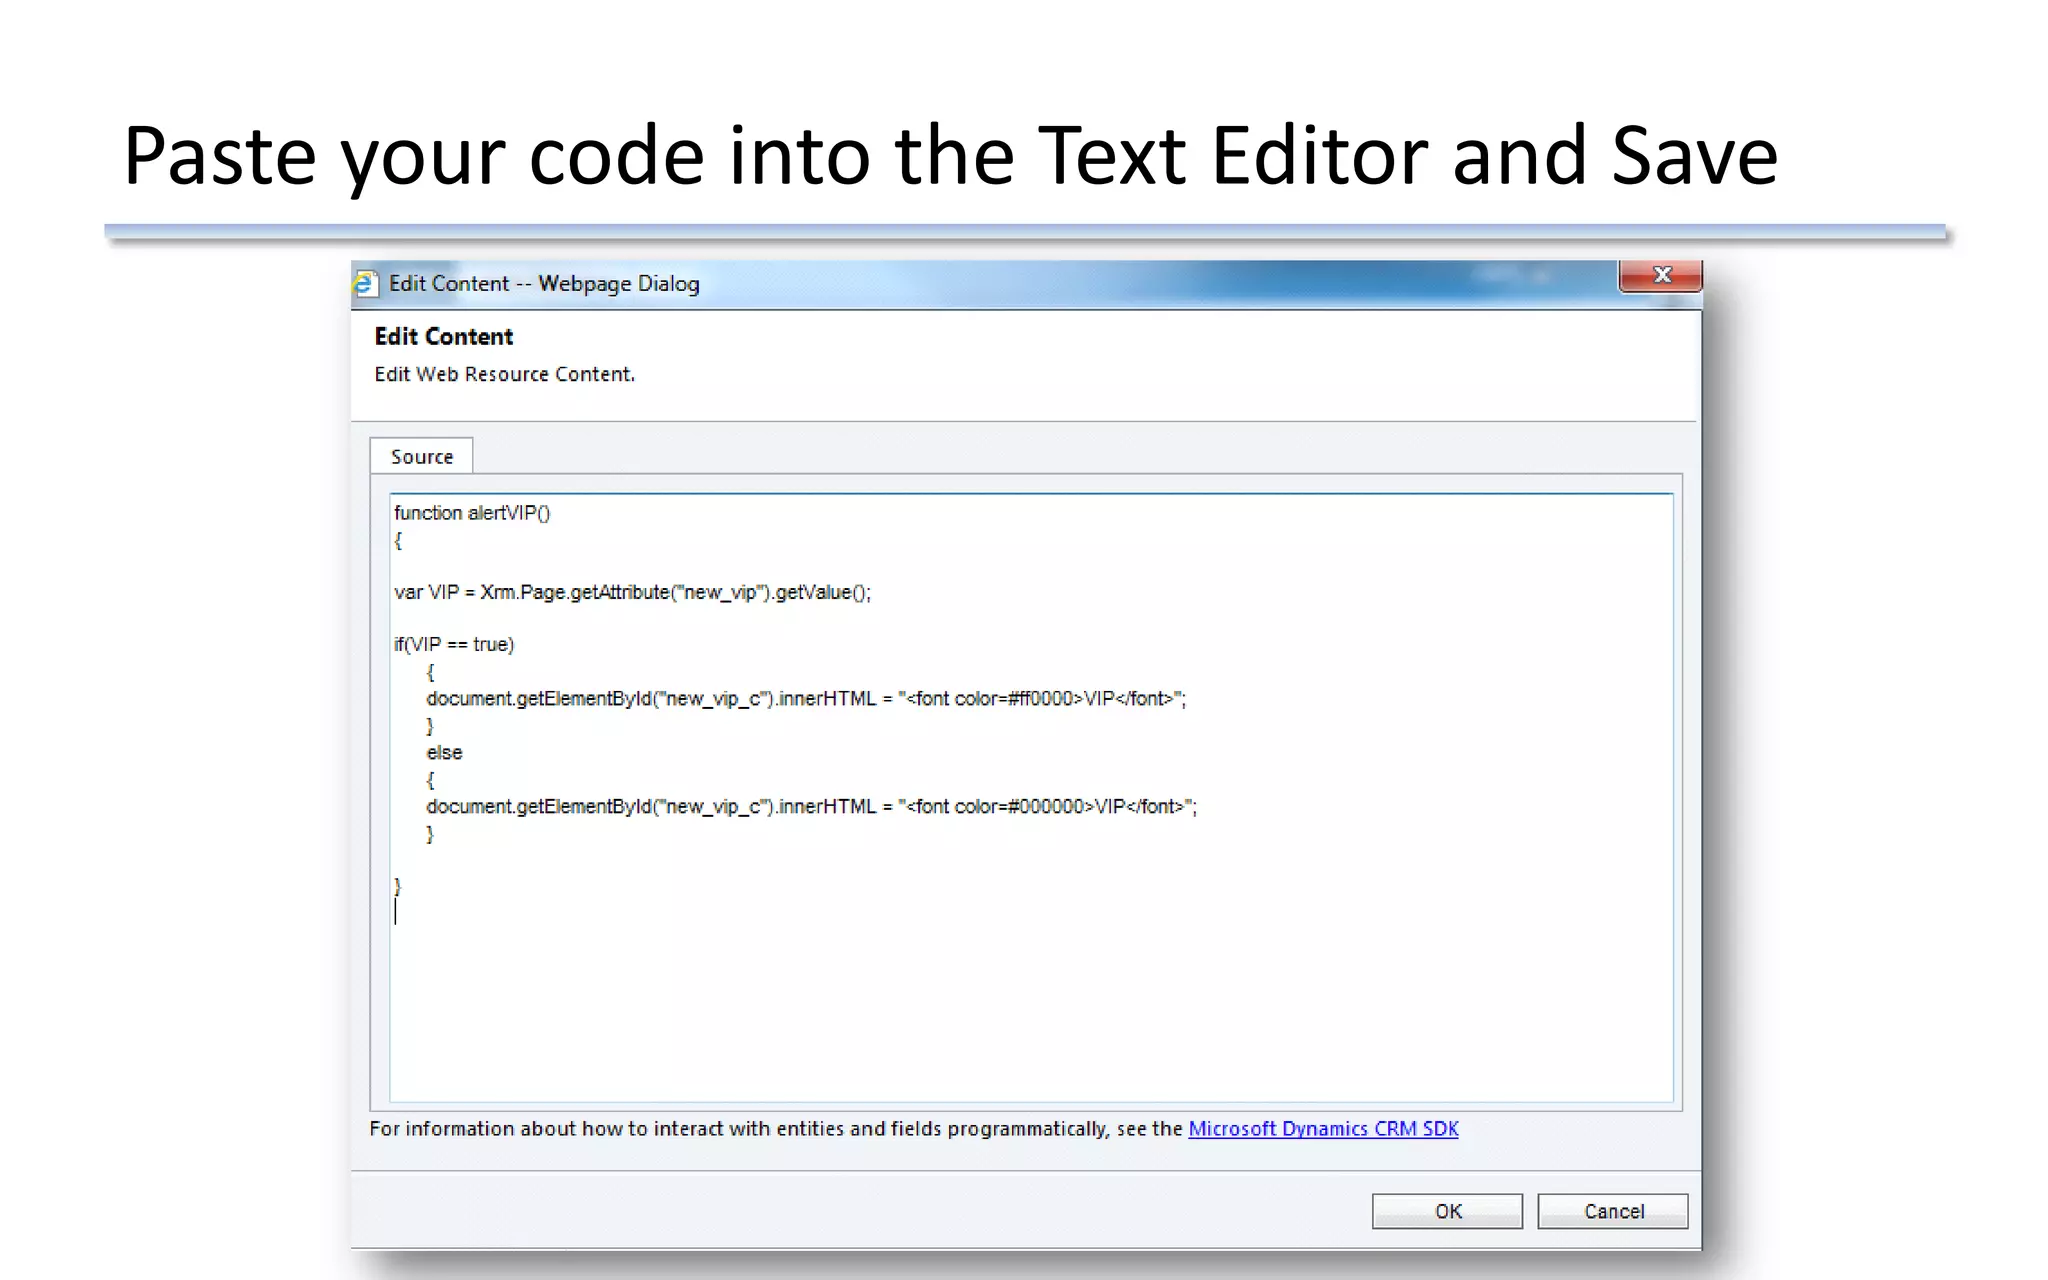Cancel the Edit Content dialog
Viewport: 2048px width, 1280px height.
[x=1612, y=1211]
